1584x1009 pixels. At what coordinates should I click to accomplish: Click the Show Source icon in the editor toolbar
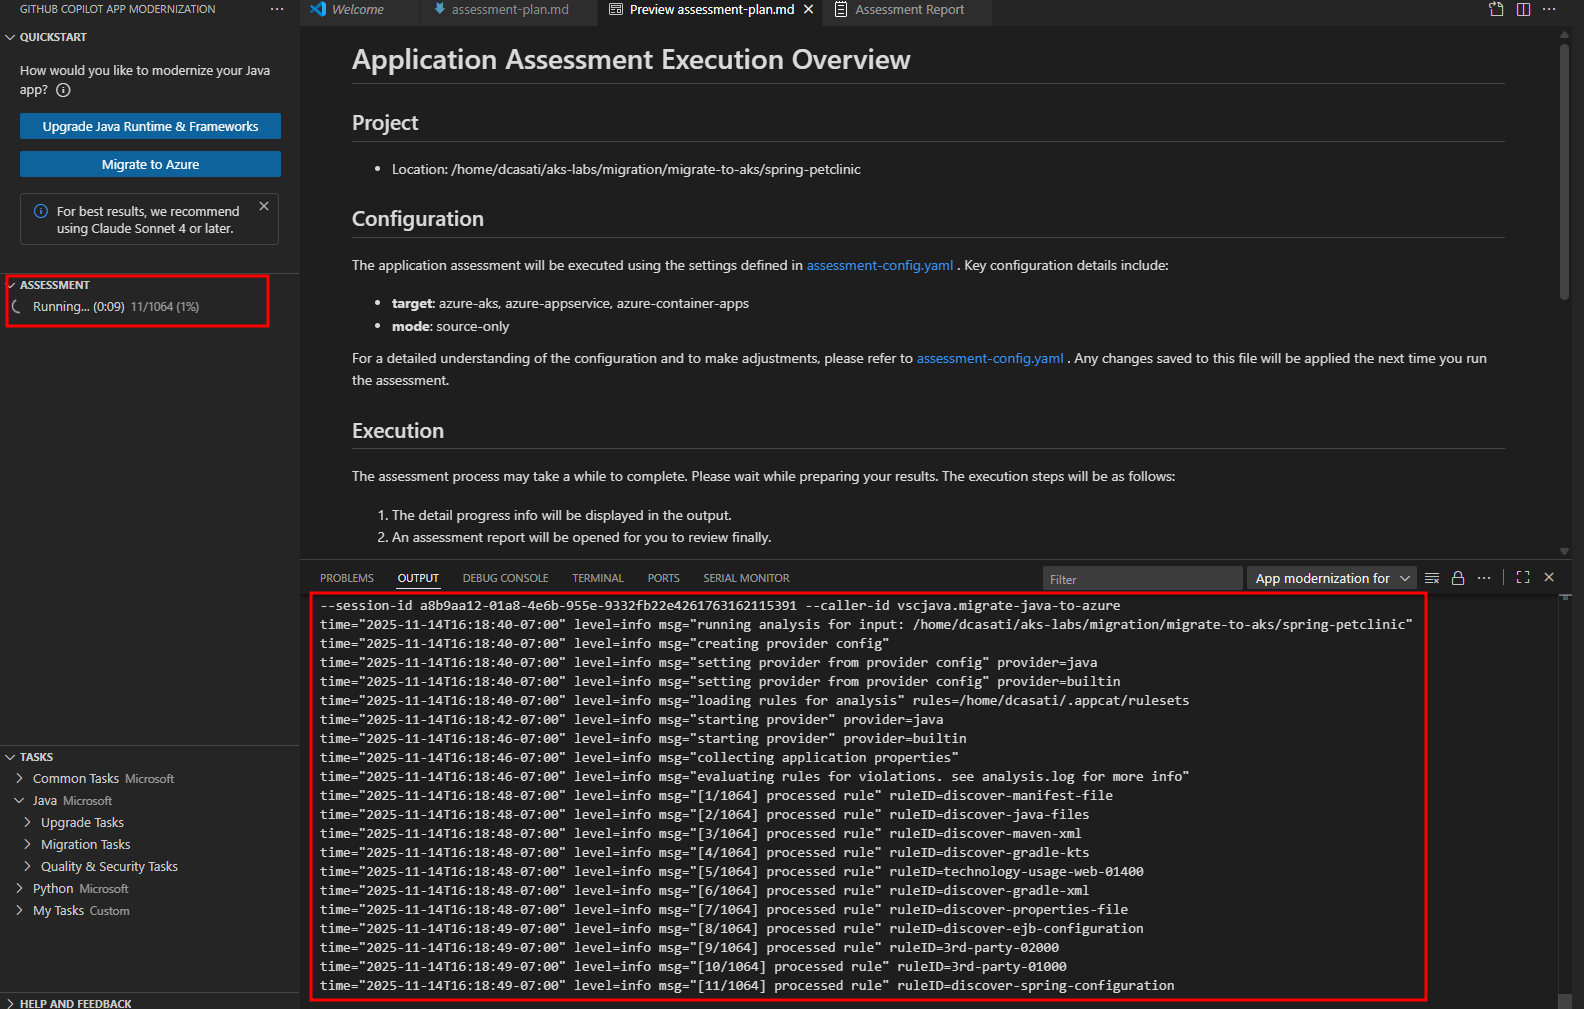coord(1496,9)
